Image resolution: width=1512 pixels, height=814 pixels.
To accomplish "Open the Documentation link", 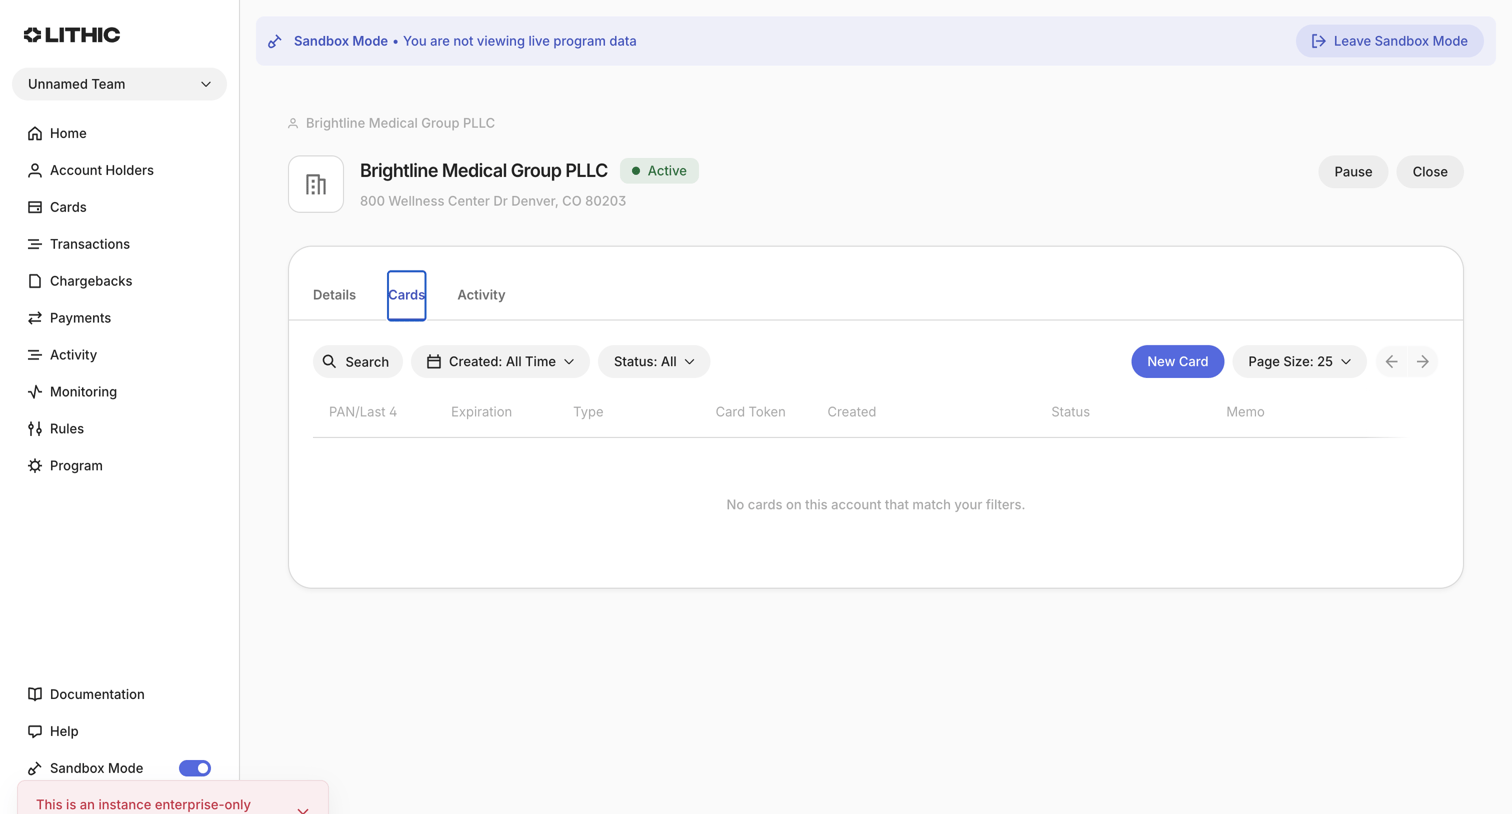I will click(97, 694).
